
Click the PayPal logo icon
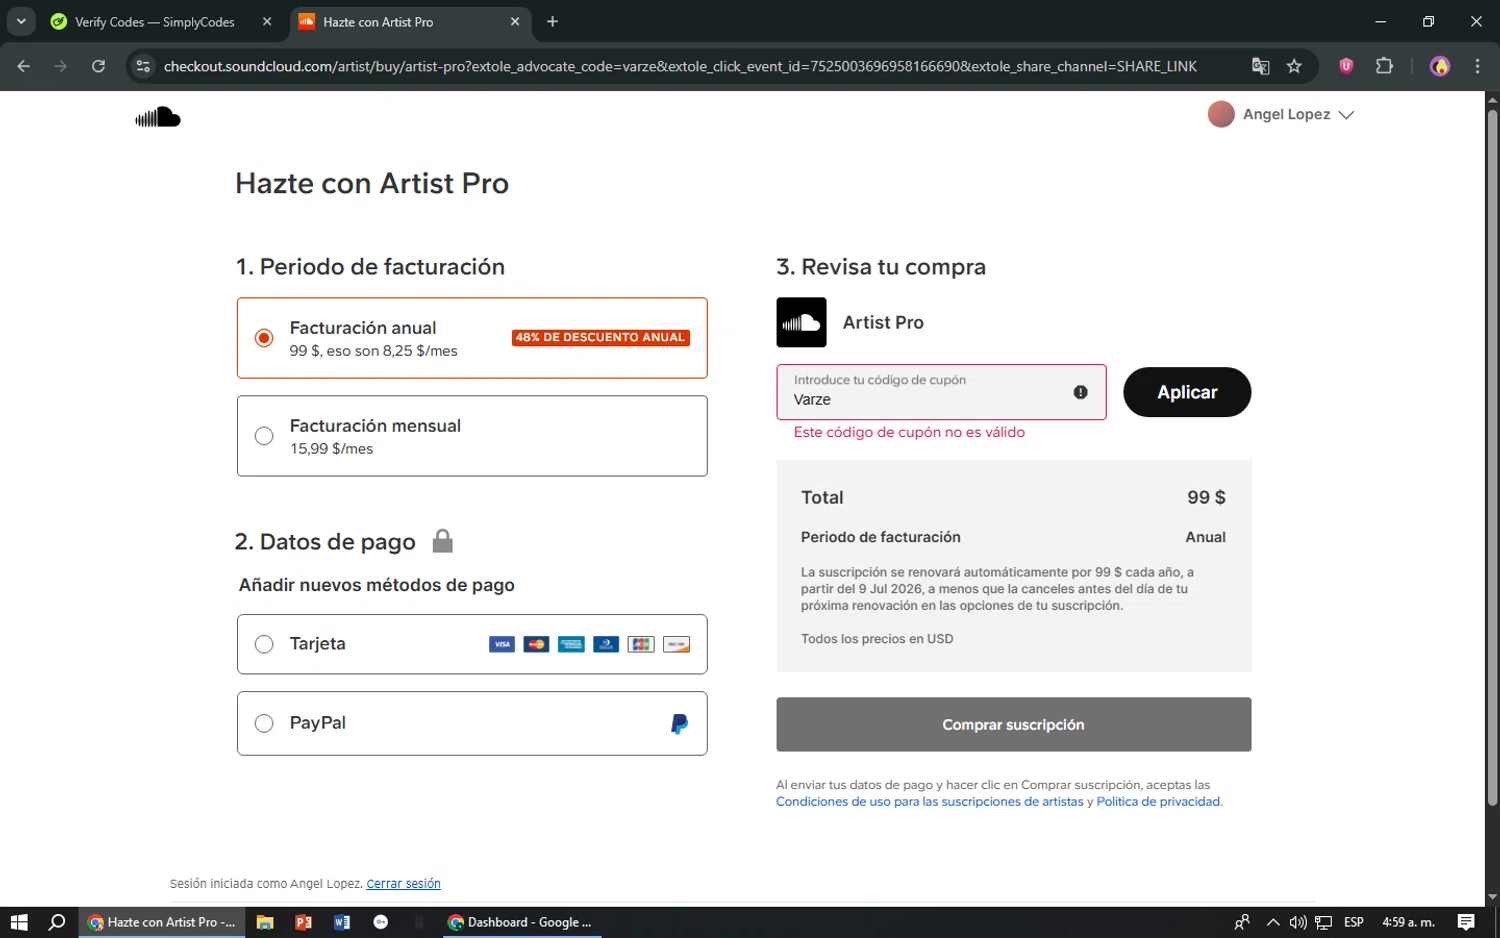click(679, 724)
